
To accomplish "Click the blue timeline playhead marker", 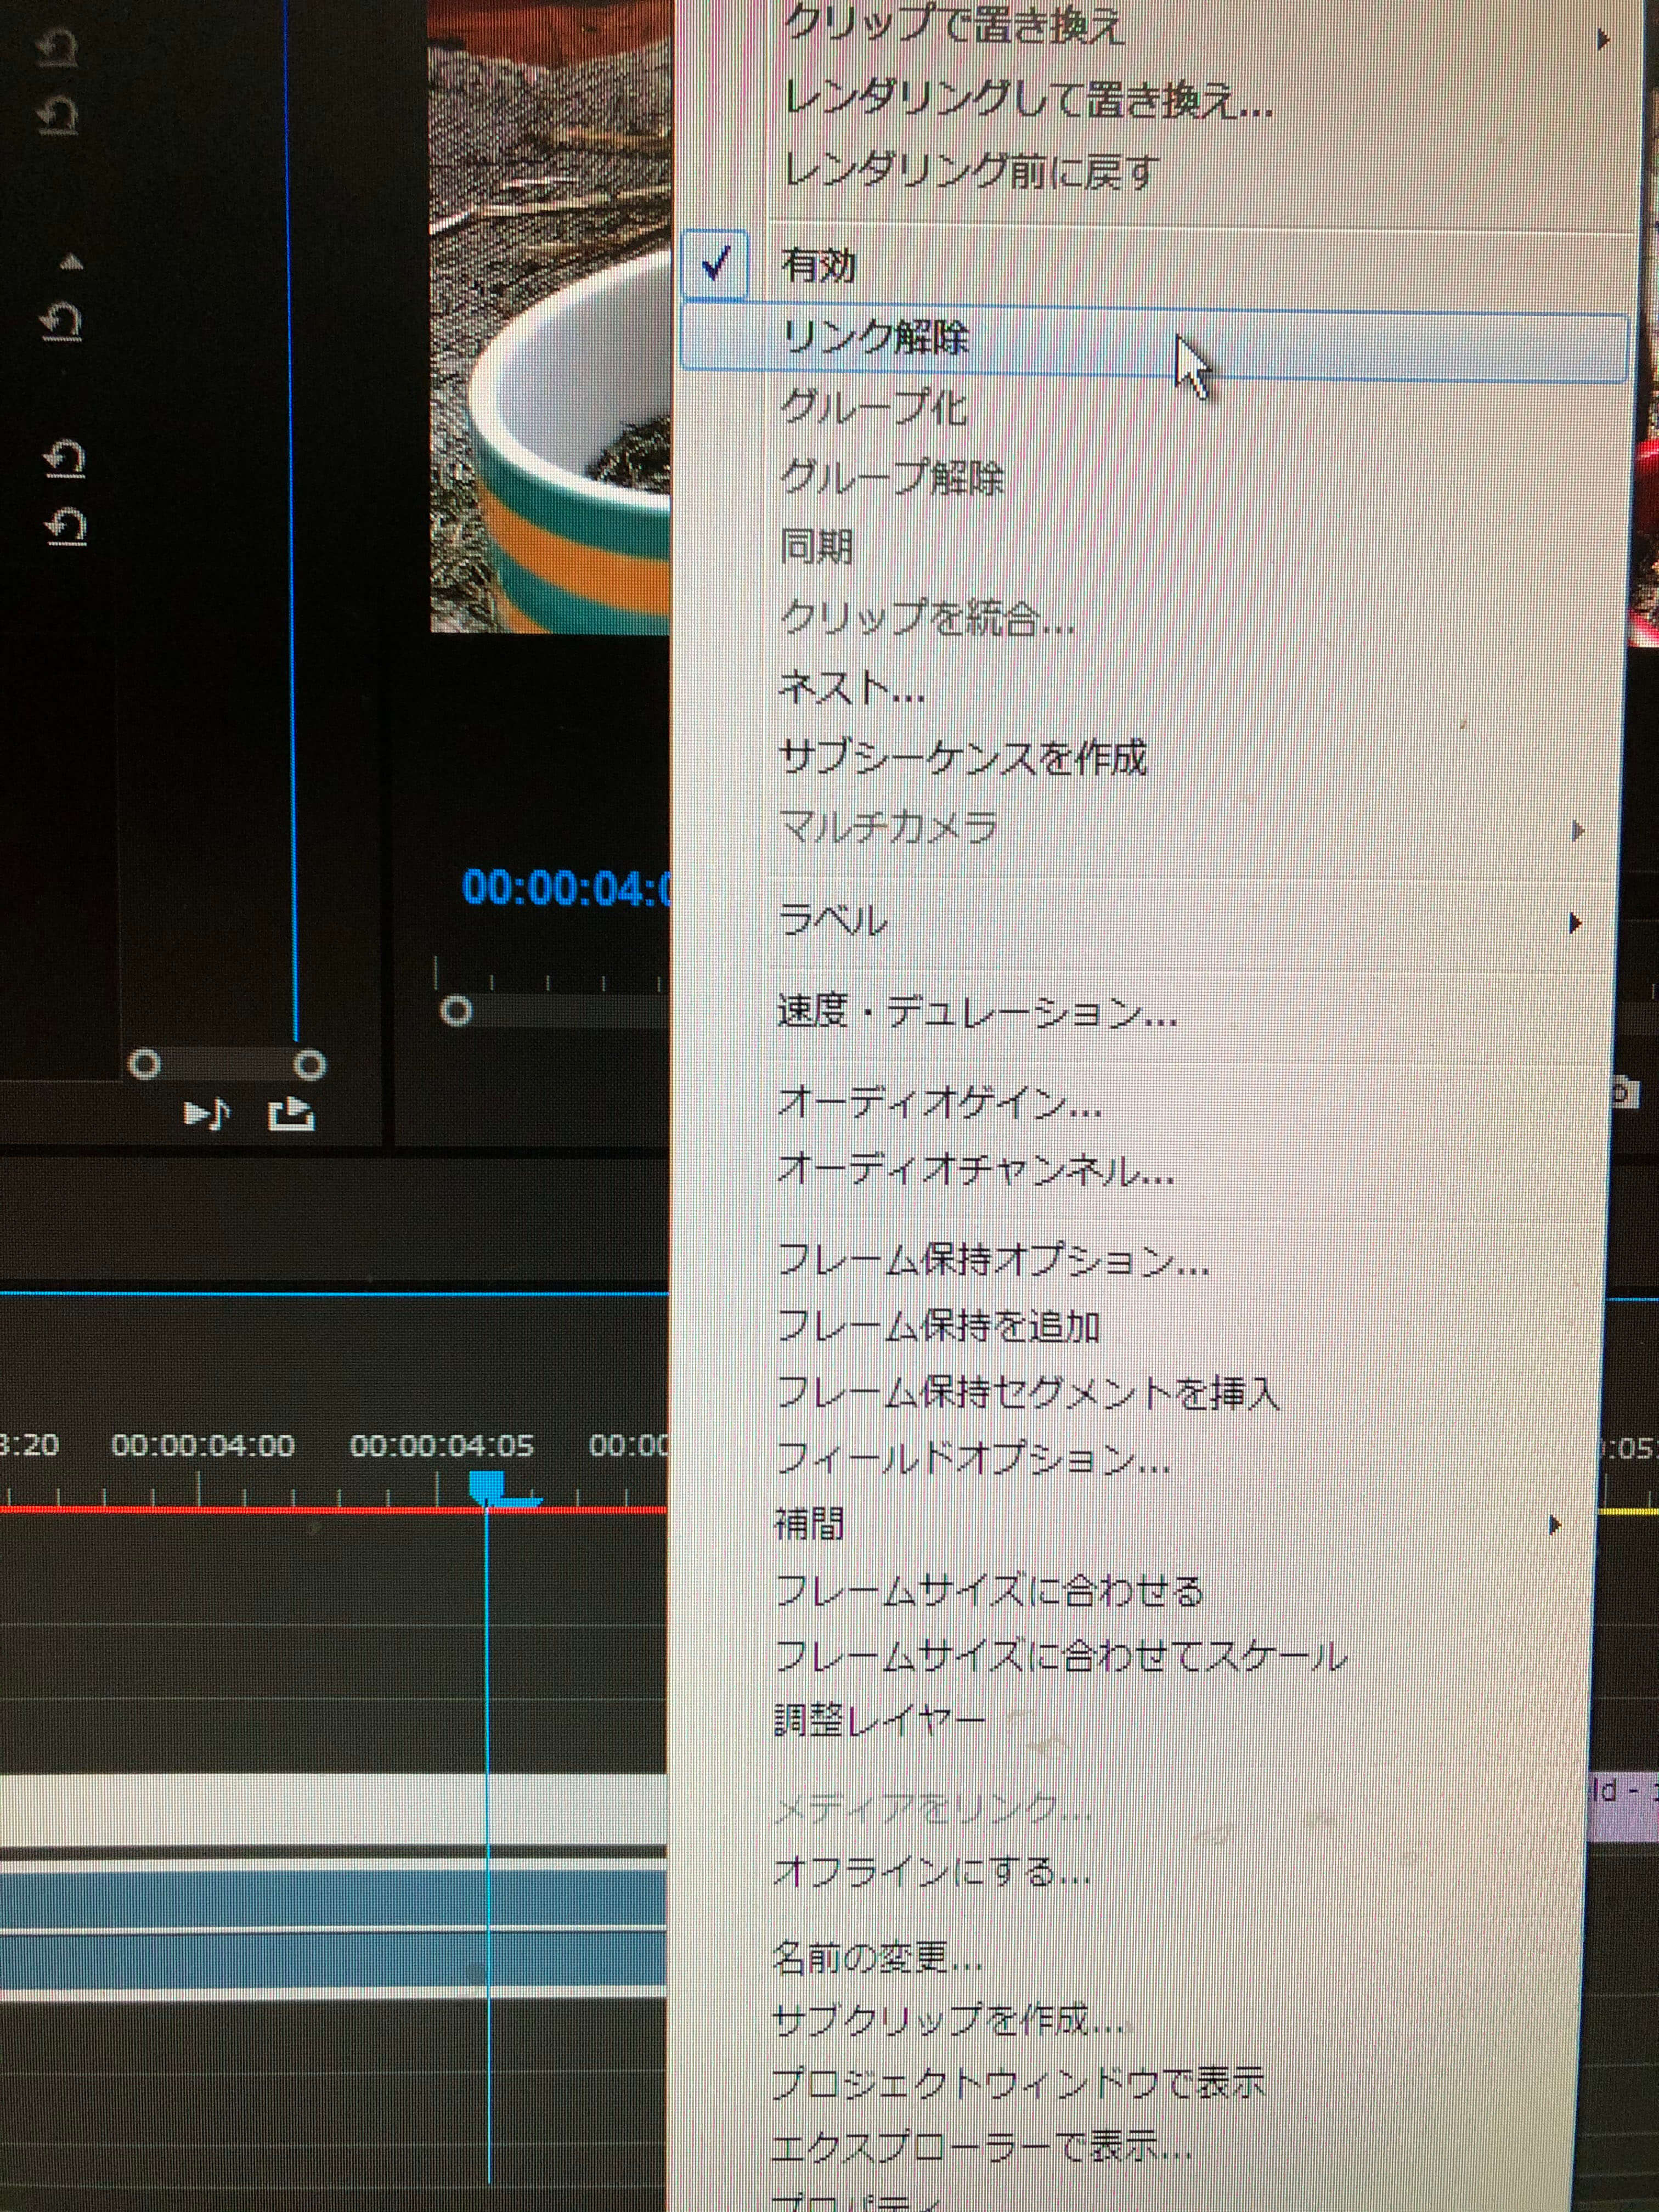I will click(487, 1485).
